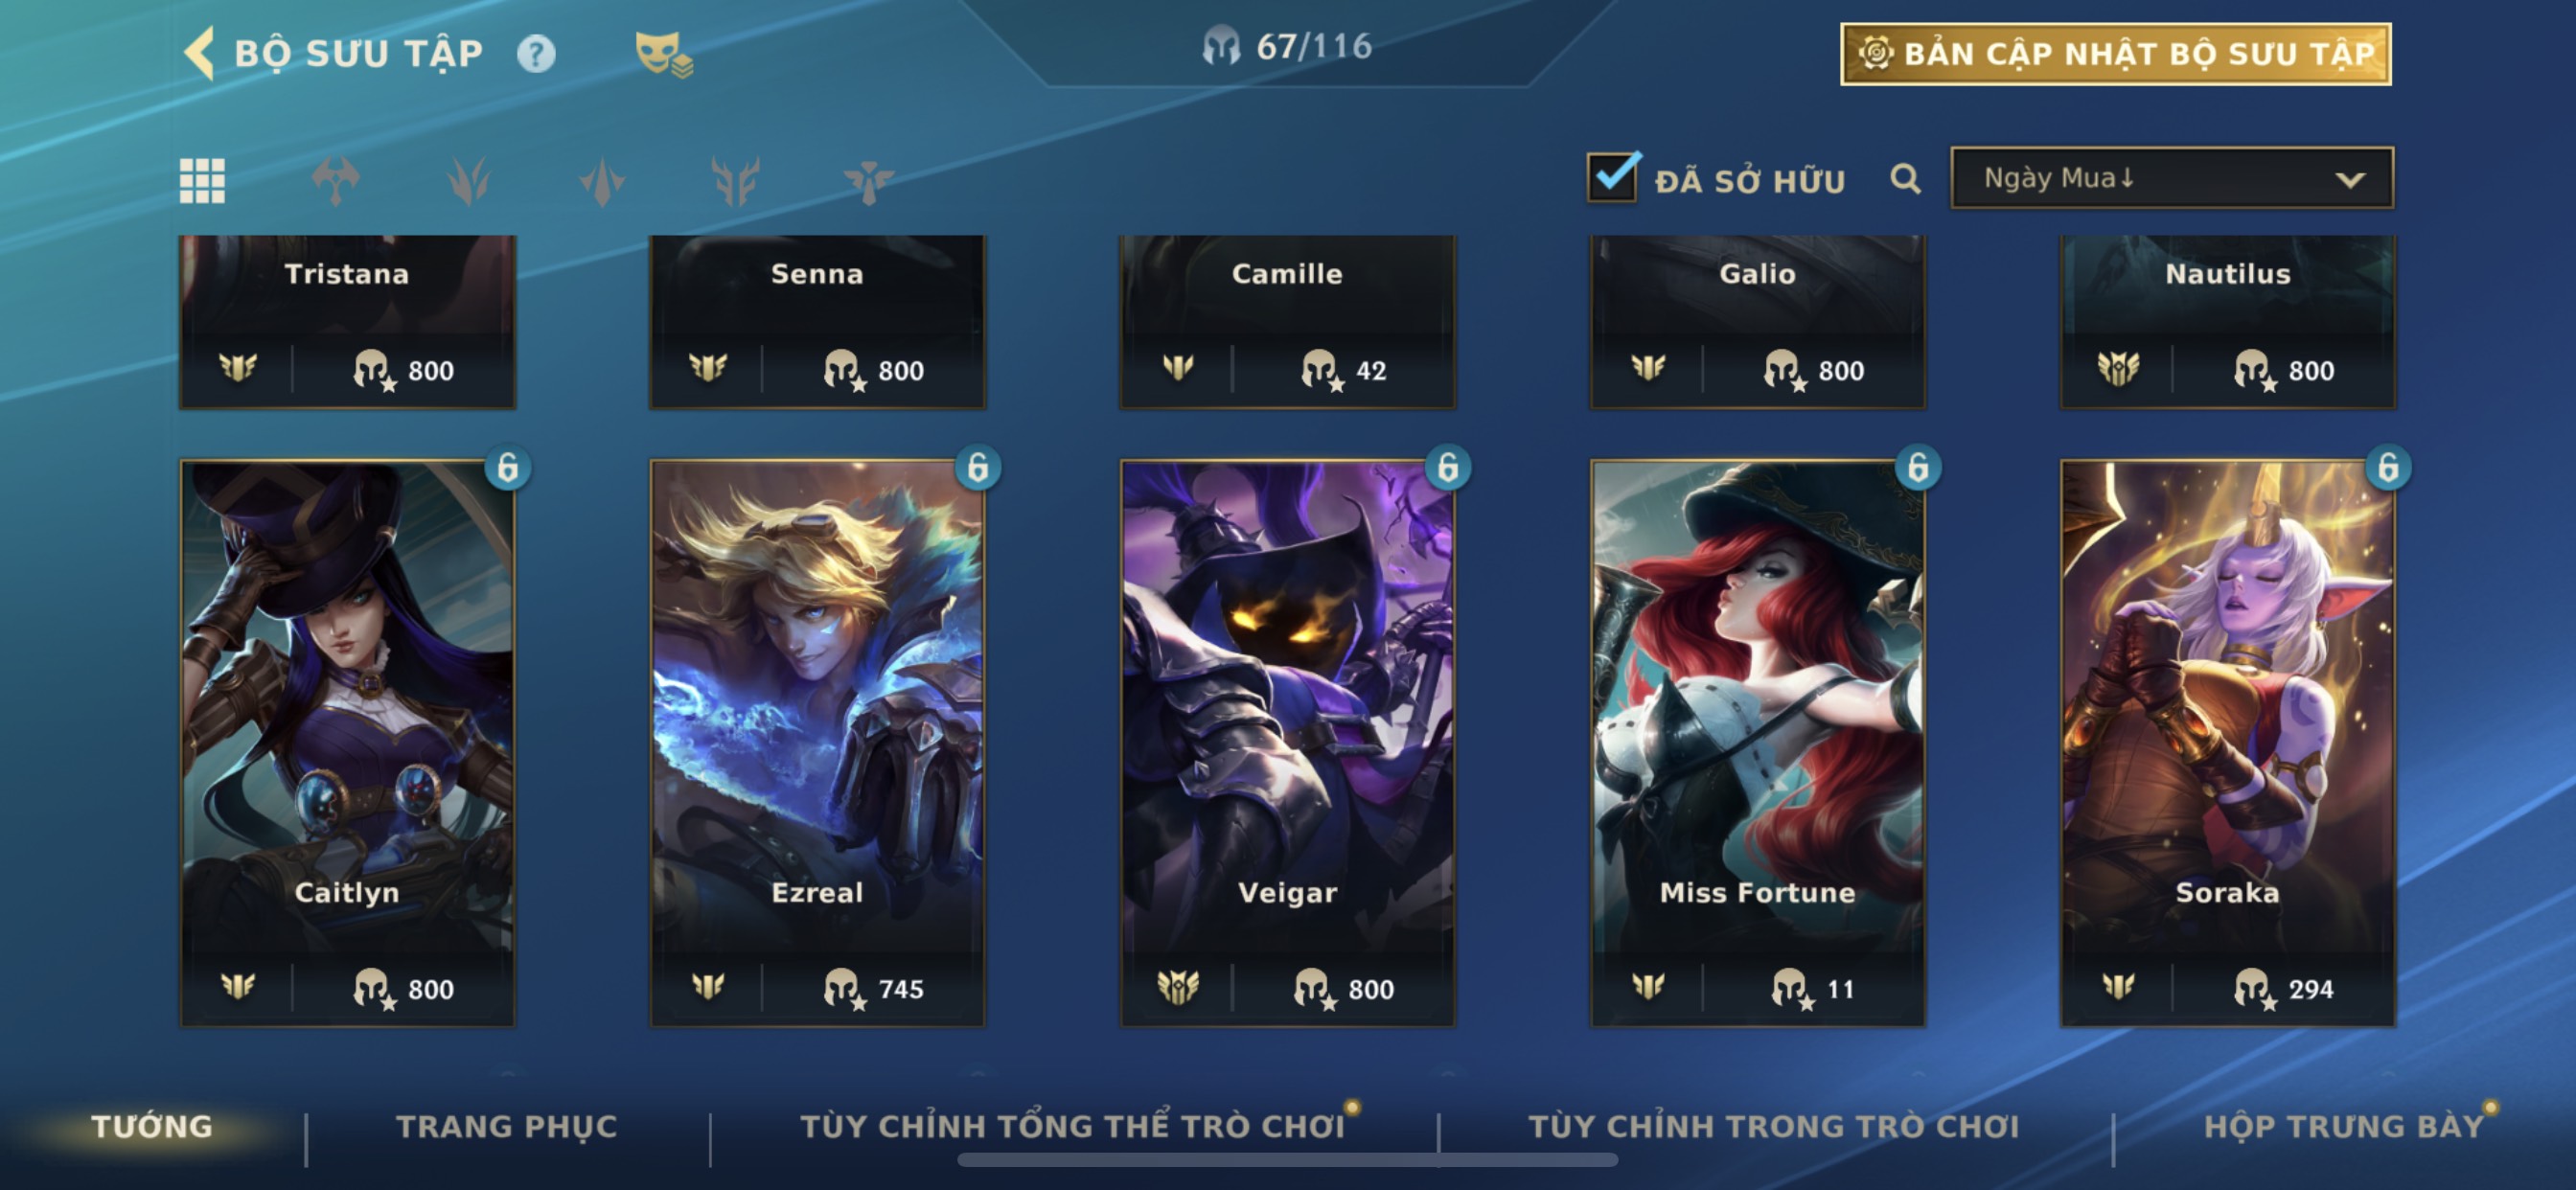Filter by the third role icon after grid
Screen dimensions: 2576x1190
(x=602, y=181)
